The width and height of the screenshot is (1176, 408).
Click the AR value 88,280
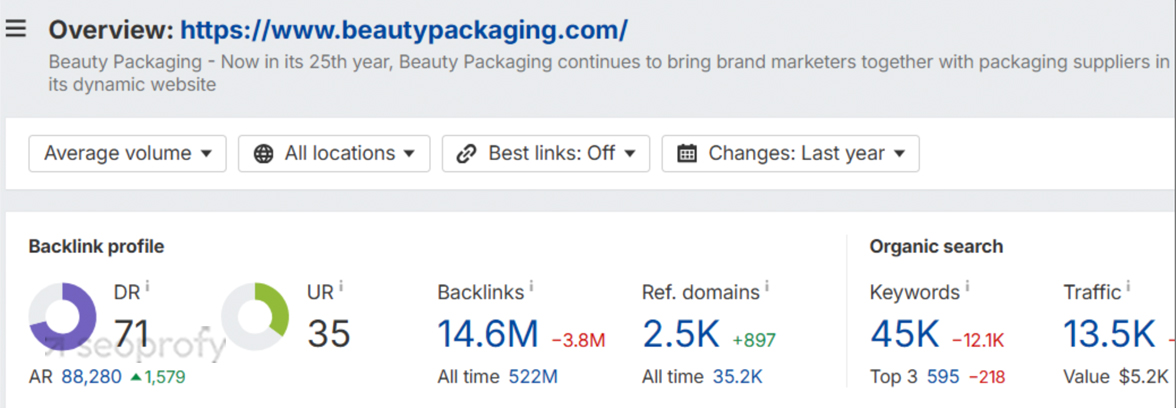pos(90,376)
